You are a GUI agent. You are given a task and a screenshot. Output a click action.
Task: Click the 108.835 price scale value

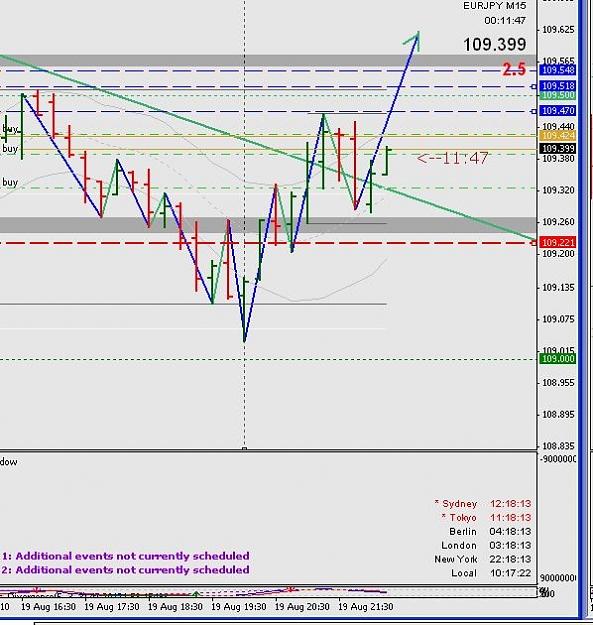coord(558,446)
